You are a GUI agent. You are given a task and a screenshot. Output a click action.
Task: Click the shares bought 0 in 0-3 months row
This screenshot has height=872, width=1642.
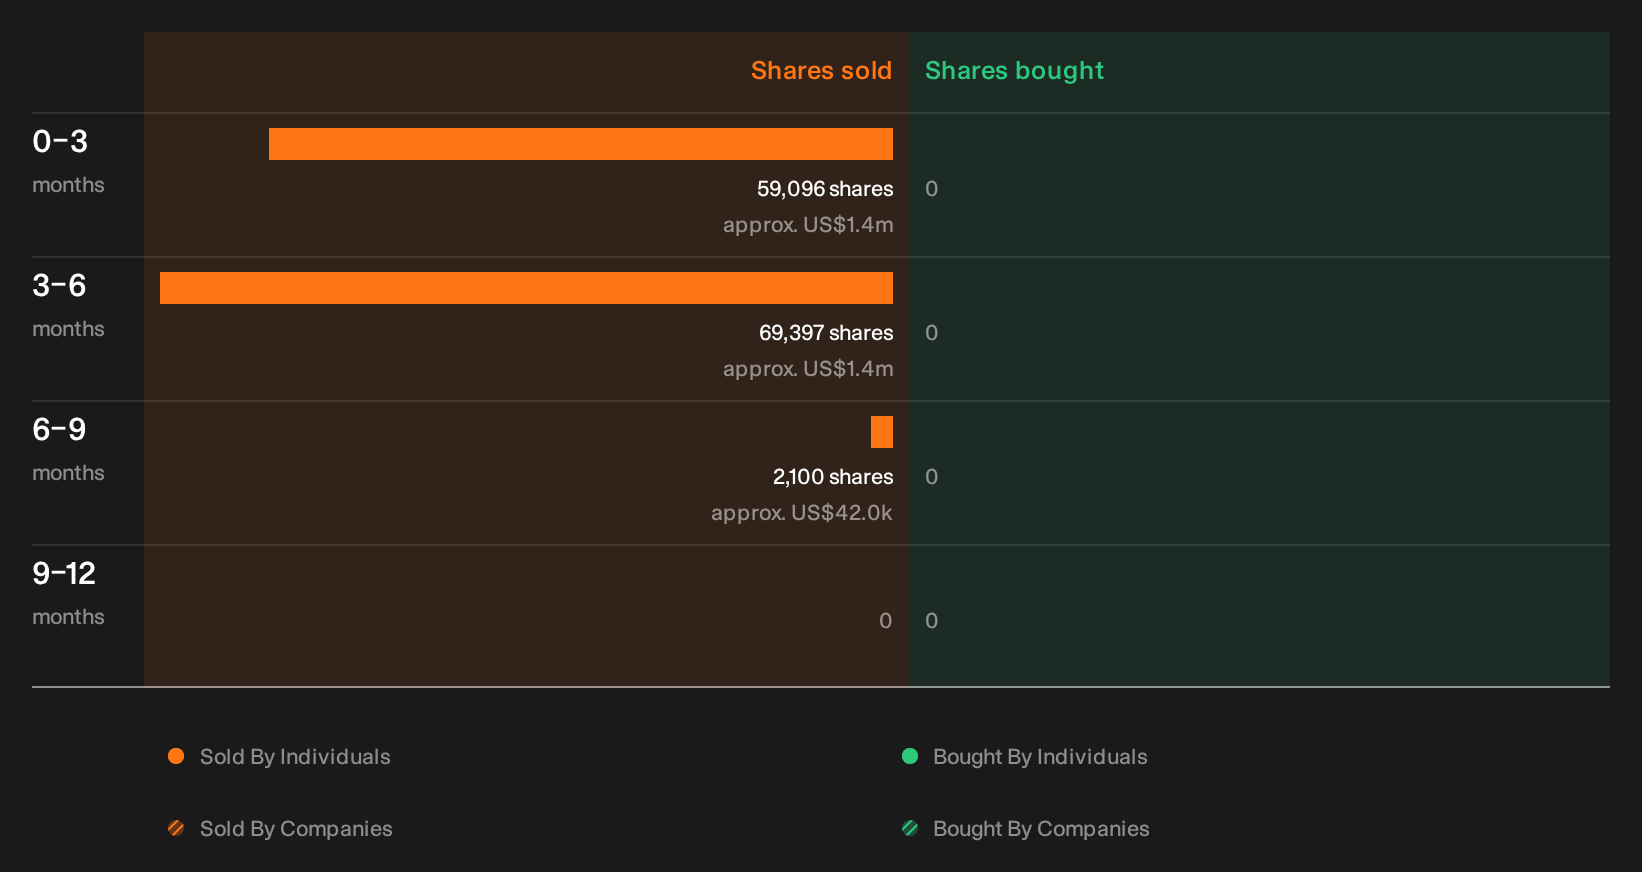[x=932, y=189]
